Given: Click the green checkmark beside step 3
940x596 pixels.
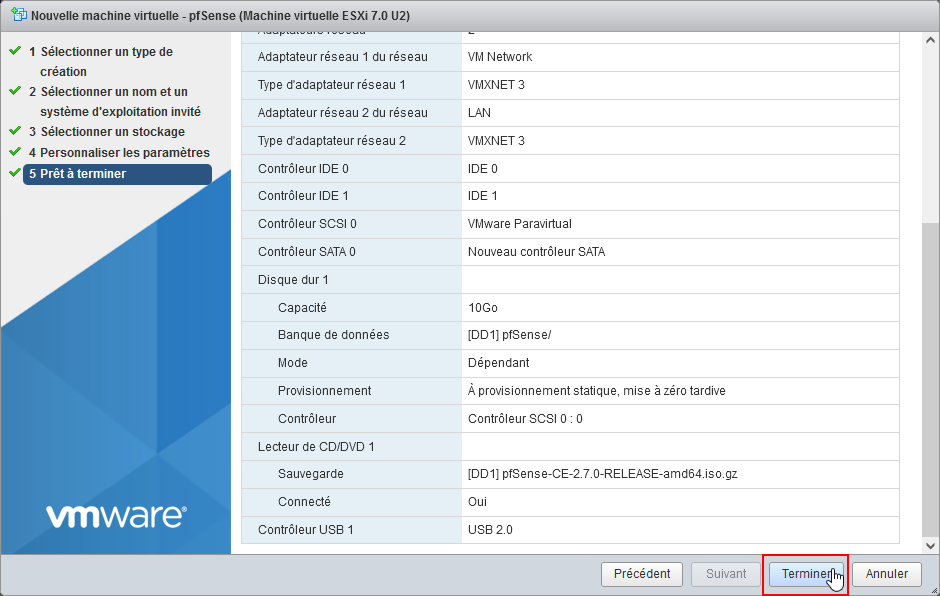Looking at the screenshot, I should pyautogui.click(x=15, y=130).
